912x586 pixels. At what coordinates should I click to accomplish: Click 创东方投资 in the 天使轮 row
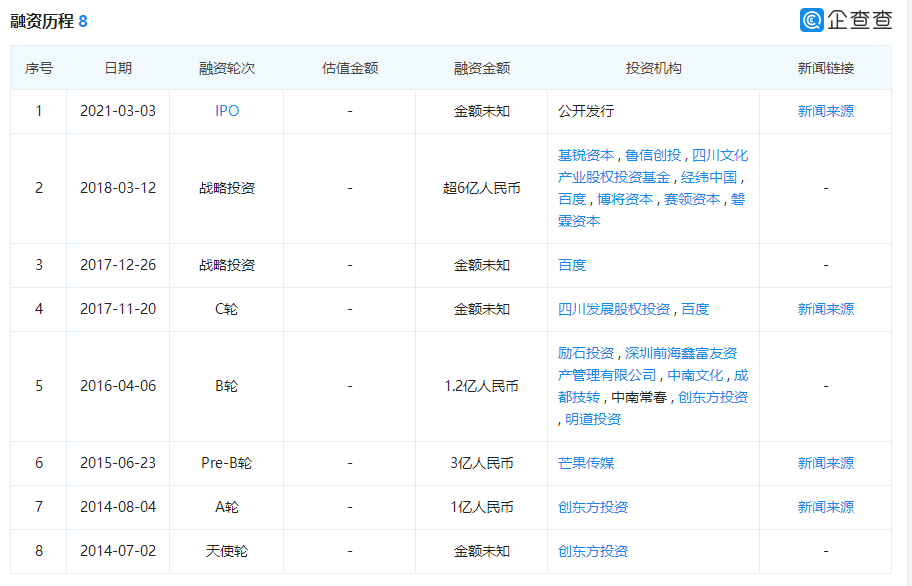[593, 551]
